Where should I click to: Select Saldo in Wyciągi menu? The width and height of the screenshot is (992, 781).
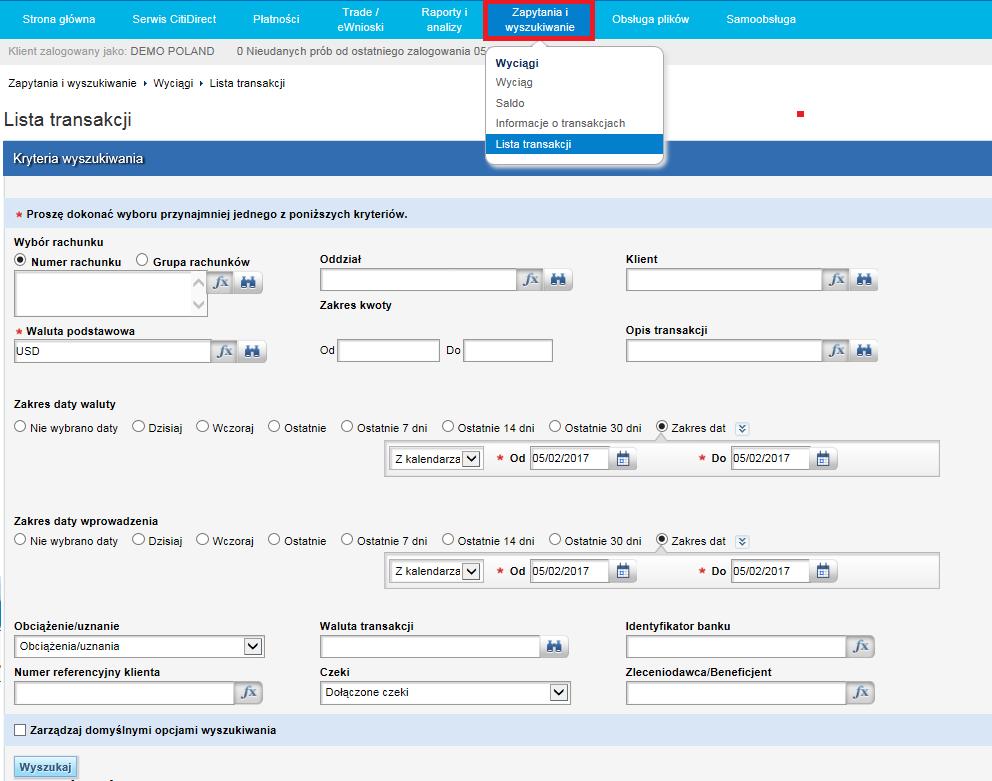[x=510, y=103]
